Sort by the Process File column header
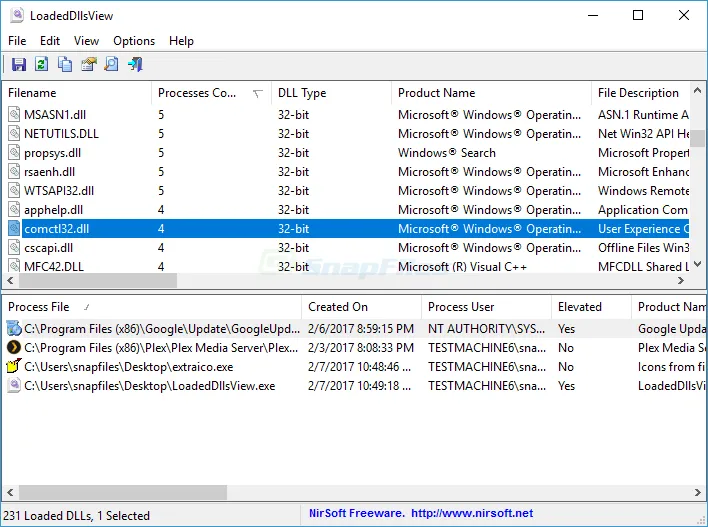The image size is (708, 527). [x=152, y=307]
